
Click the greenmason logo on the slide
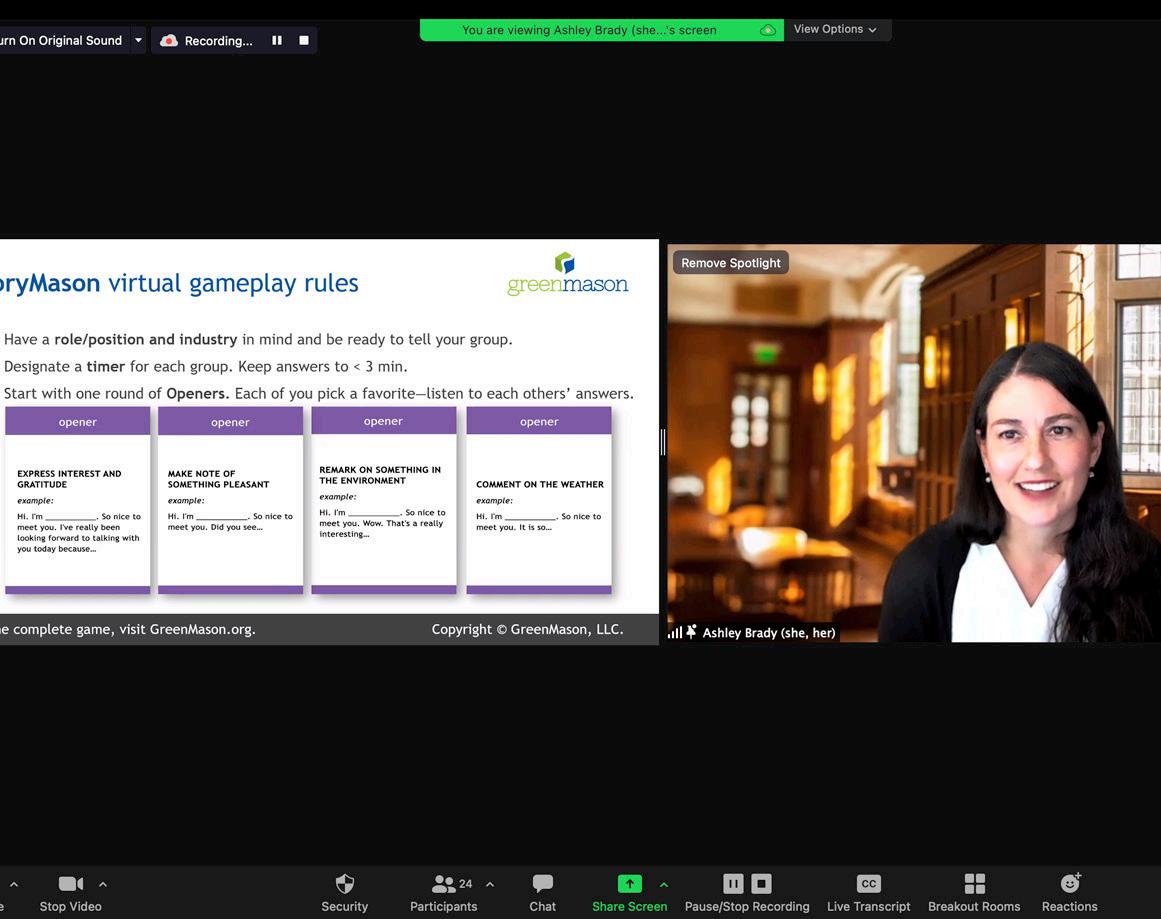tap(567, 274)
